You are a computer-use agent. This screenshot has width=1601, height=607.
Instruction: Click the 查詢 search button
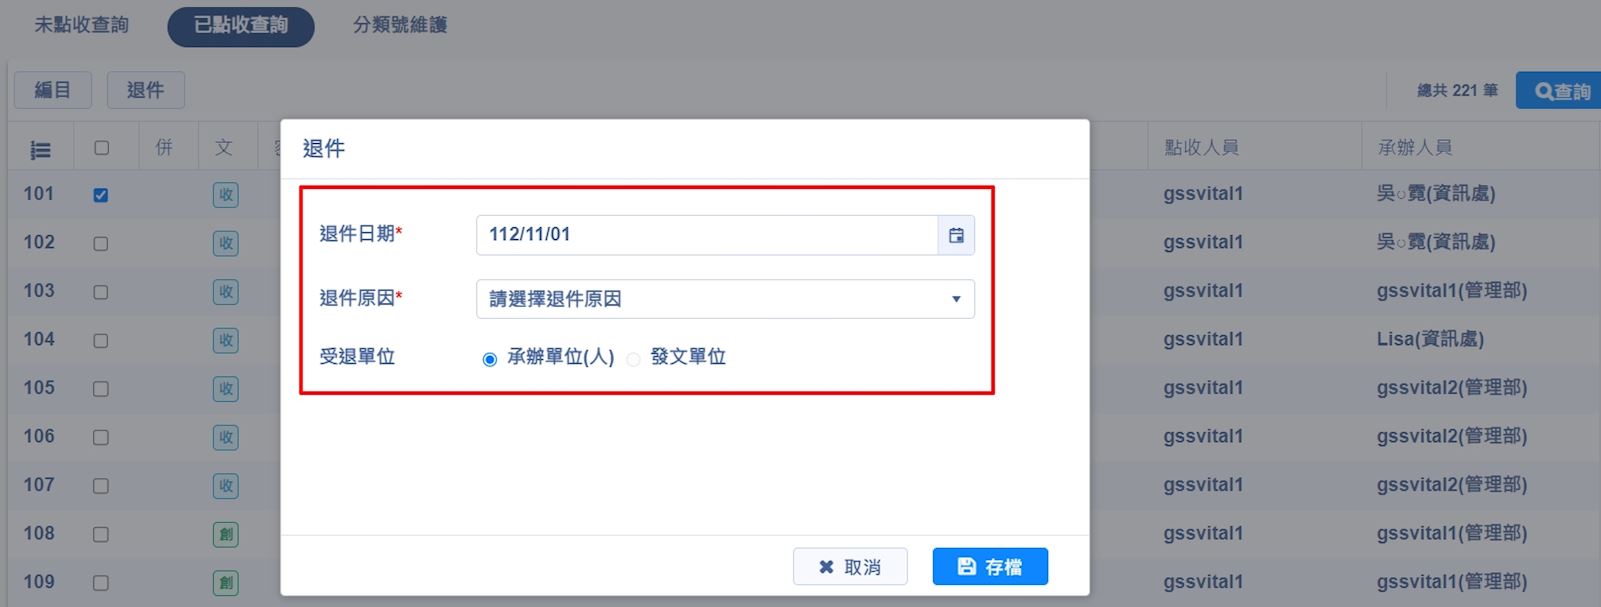click(1559, 91)
